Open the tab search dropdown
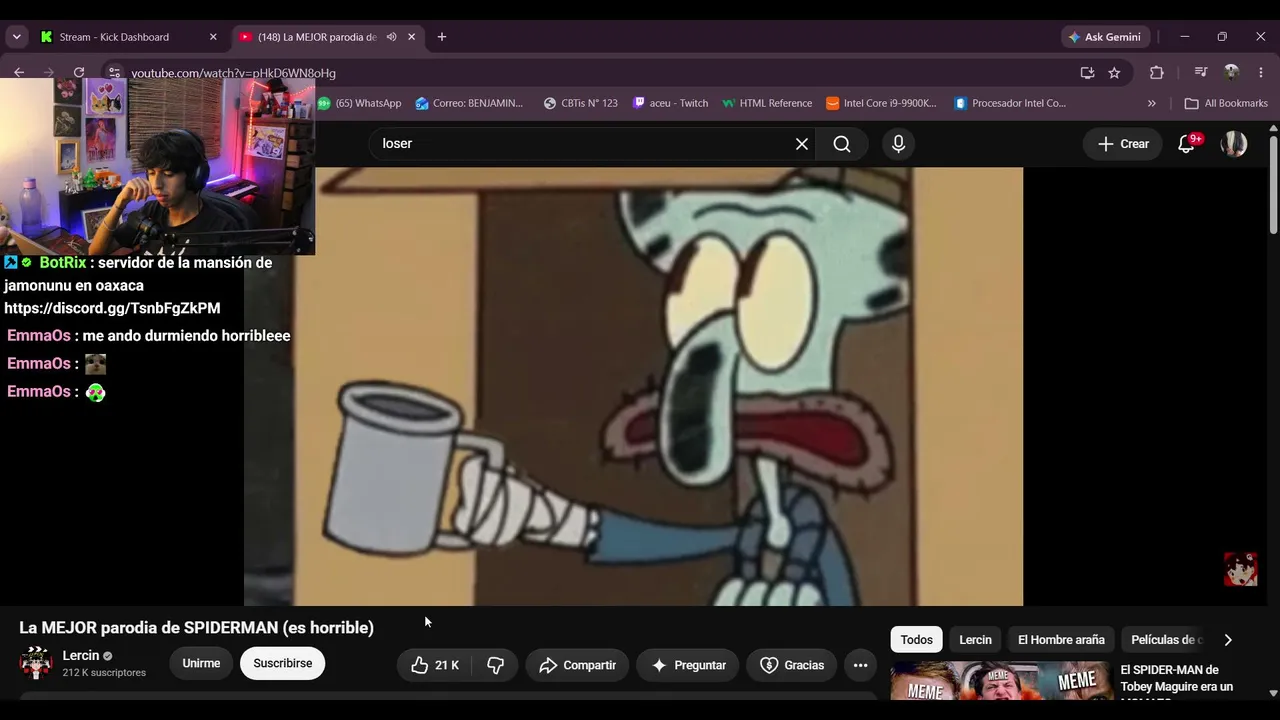Image resolution: width=1280 pixels, height=720 pixels. point(16,37)
